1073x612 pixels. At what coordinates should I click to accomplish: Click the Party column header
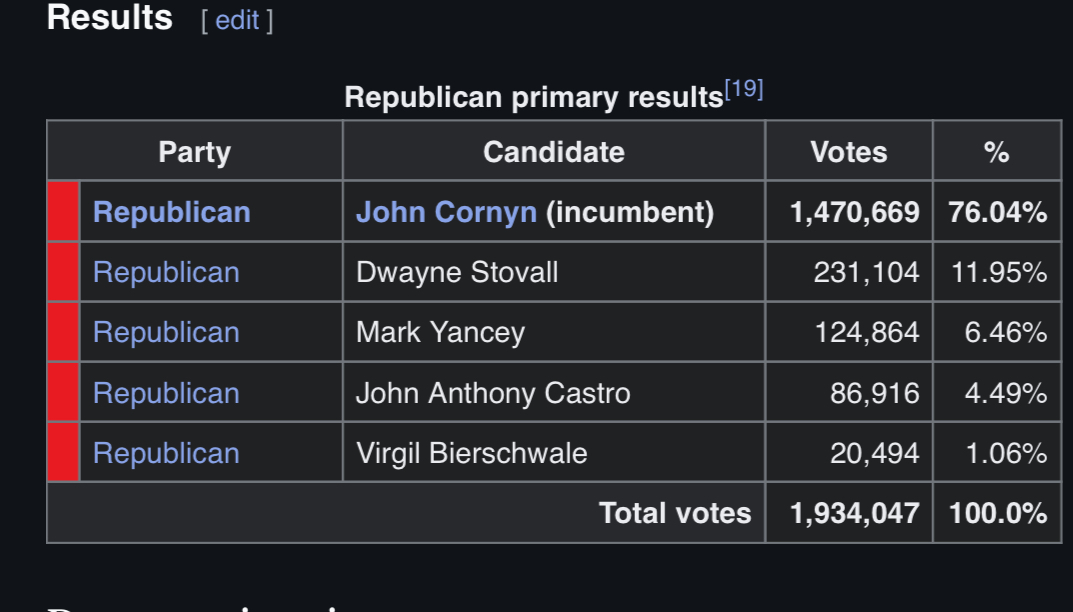tap(194, 152)
